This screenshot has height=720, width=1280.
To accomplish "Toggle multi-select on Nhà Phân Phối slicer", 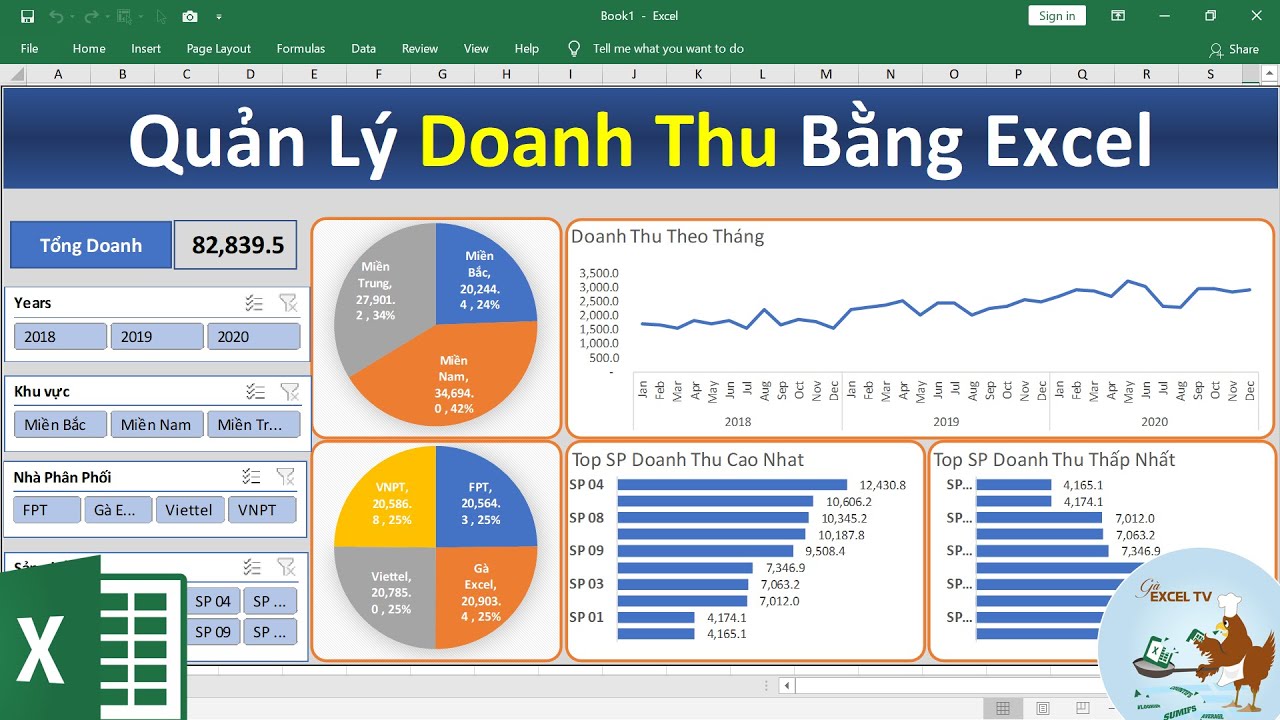I will point(252,477).
